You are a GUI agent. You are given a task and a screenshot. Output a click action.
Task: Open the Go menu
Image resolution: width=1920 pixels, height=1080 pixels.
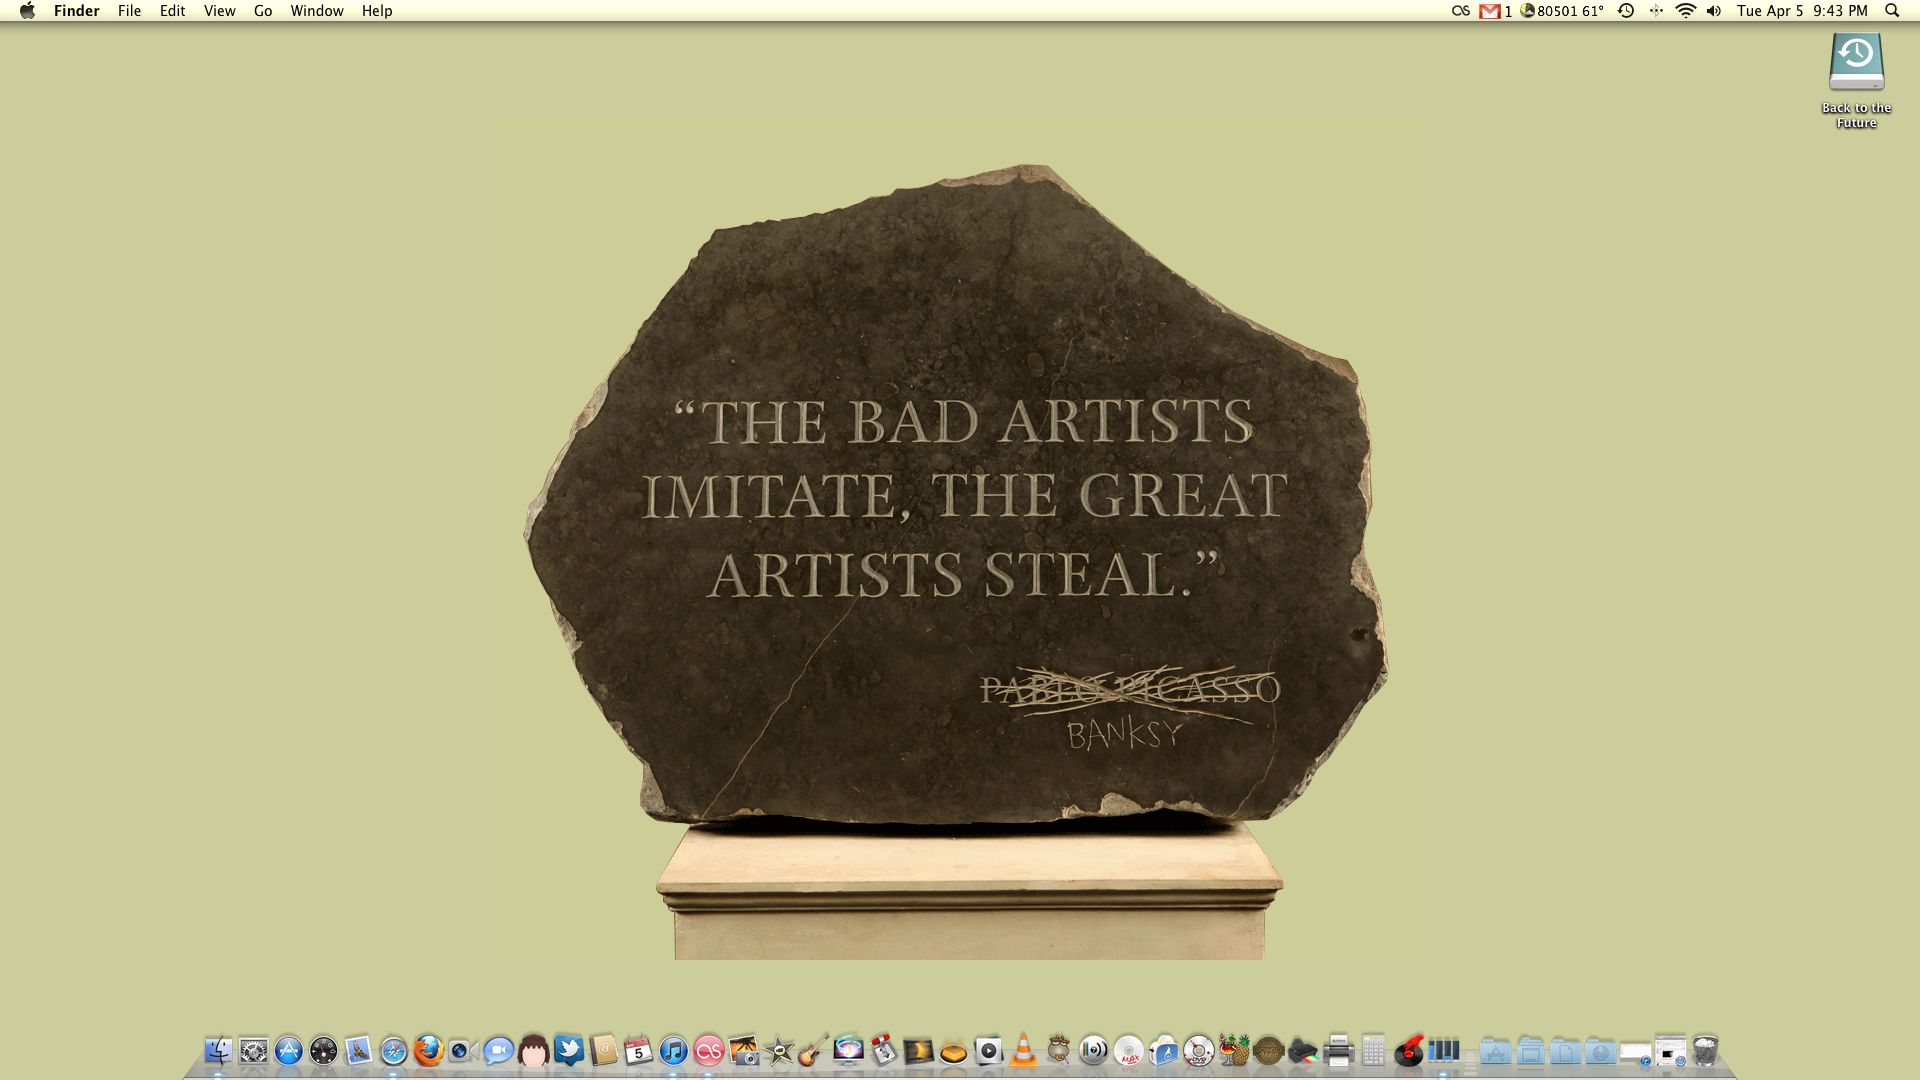click(263, 11)
